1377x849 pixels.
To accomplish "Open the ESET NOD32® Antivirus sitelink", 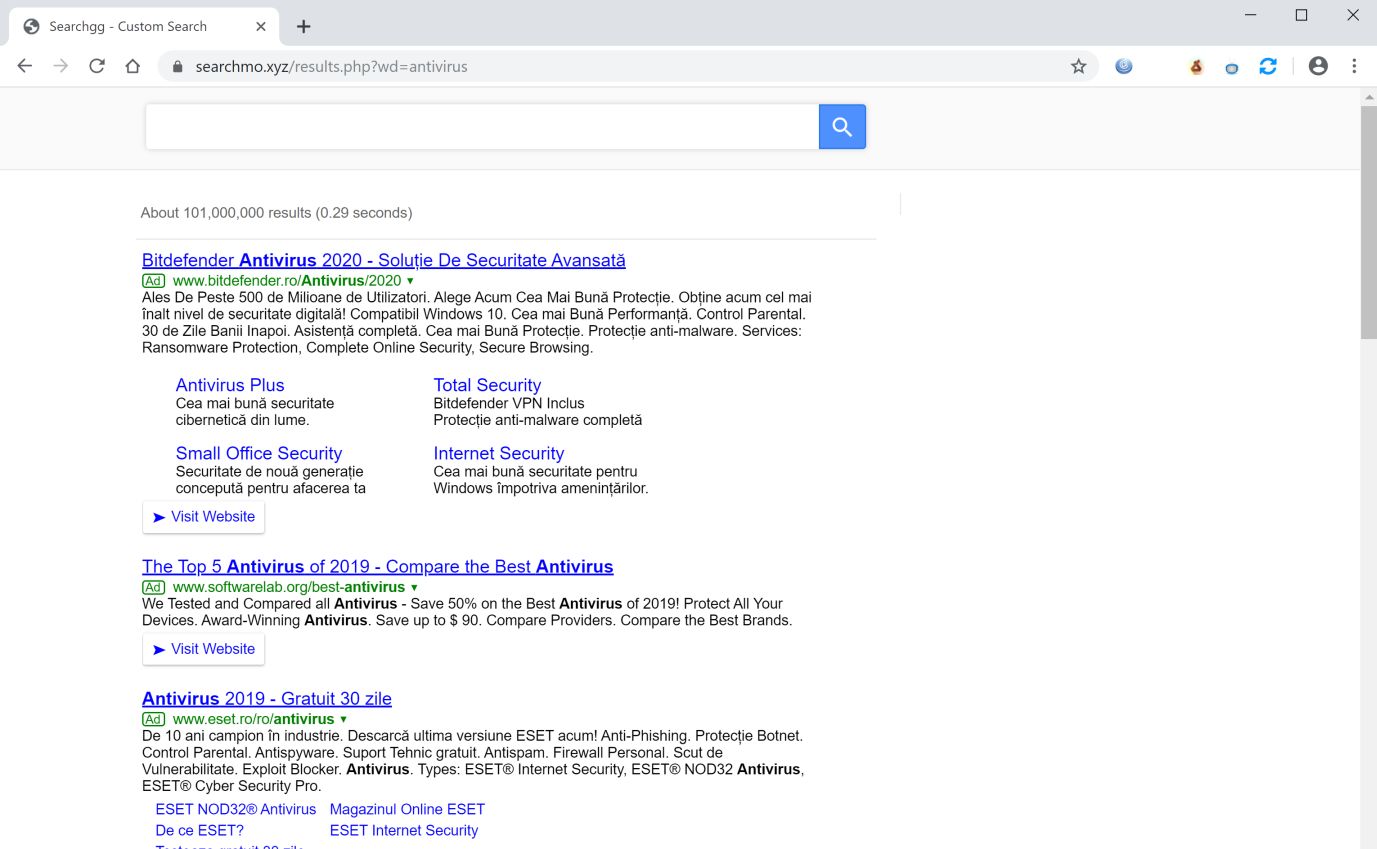I will (236, 809).
